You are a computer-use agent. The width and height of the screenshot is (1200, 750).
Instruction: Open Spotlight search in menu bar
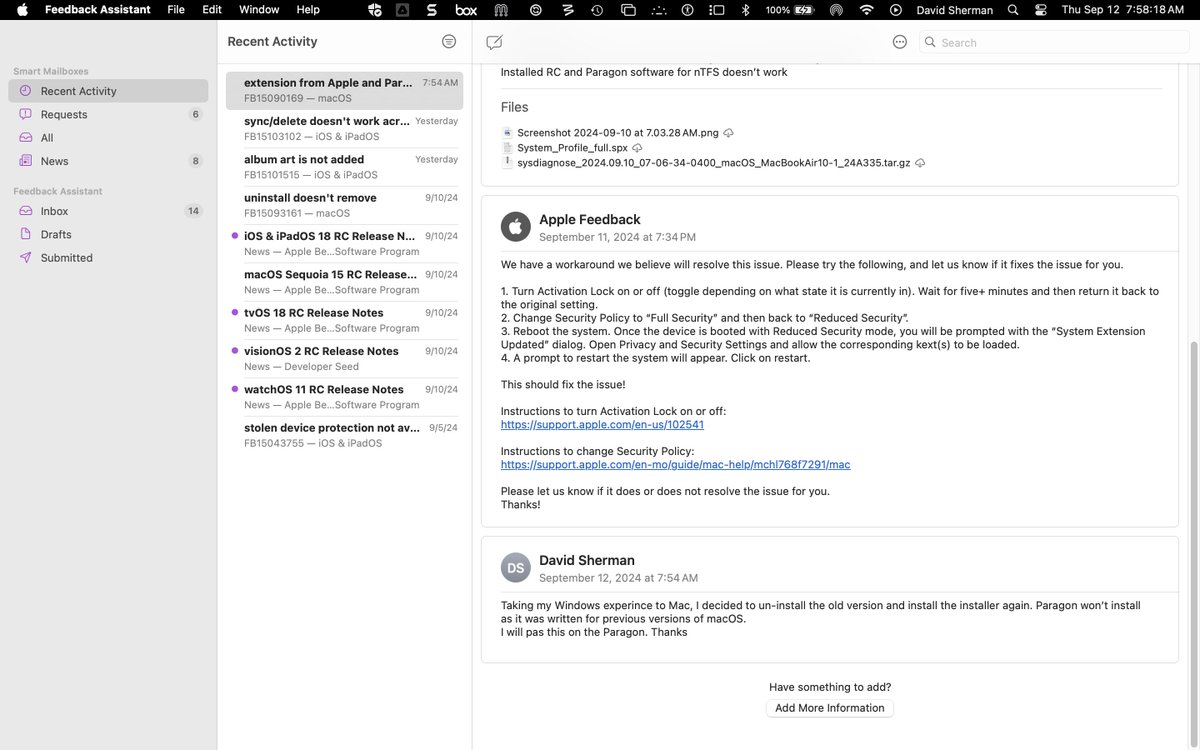[1013, 10]
